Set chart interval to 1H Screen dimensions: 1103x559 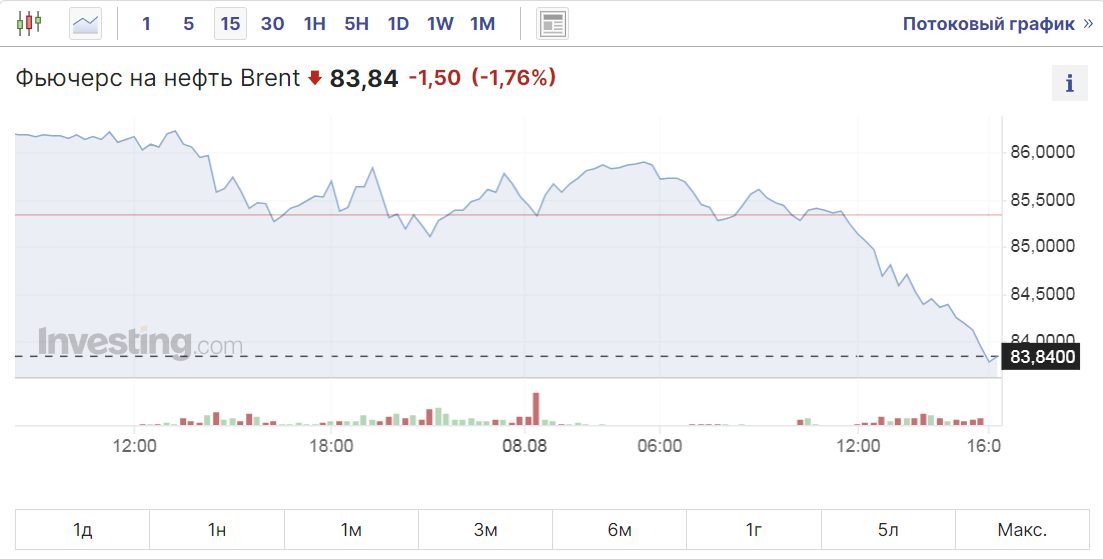(x=314, y=24)
